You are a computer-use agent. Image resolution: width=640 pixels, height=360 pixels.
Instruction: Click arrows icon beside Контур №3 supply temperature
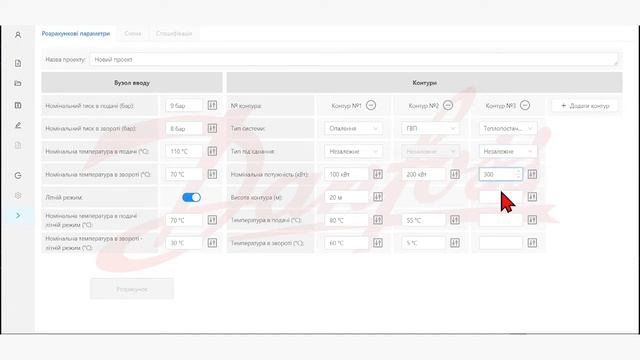532,220
